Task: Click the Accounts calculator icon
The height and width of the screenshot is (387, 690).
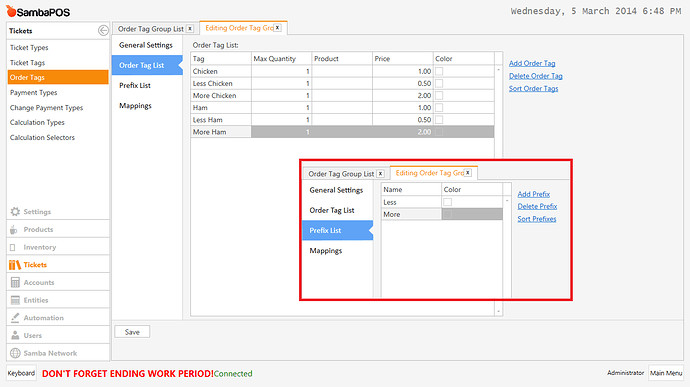Action: tap(15, 282)
